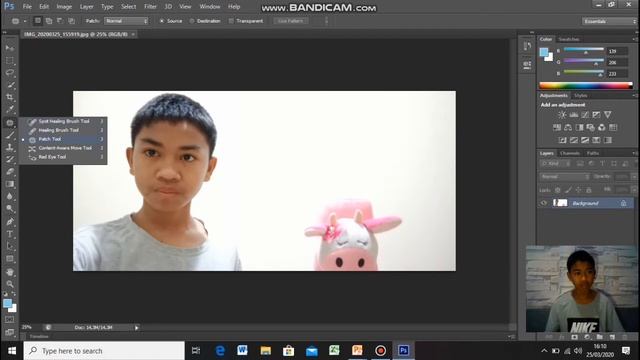This screenshot has height=360, width=640.
Task: Open the Kind layer filter dropdown
Action: pos(556,164)
